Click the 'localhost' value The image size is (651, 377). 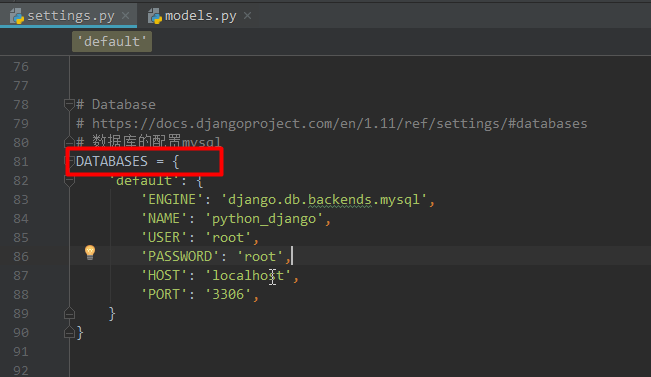[x=248, y=276]
